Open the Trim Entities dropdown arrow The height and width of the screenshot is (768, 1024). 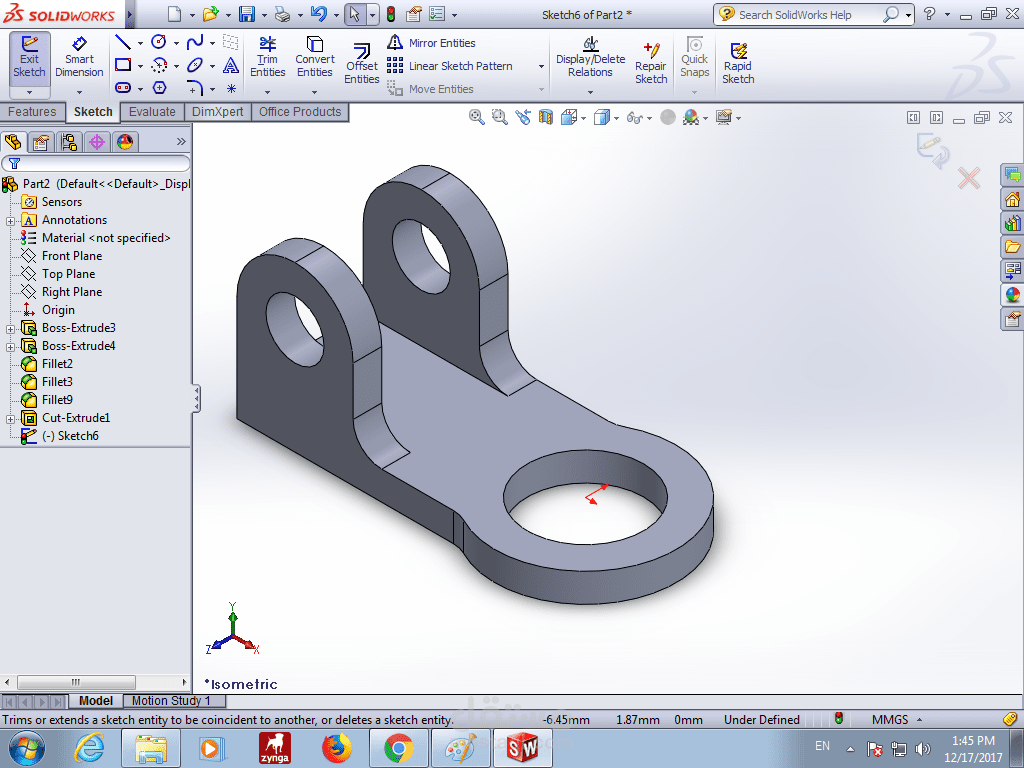tap(267, 92)
